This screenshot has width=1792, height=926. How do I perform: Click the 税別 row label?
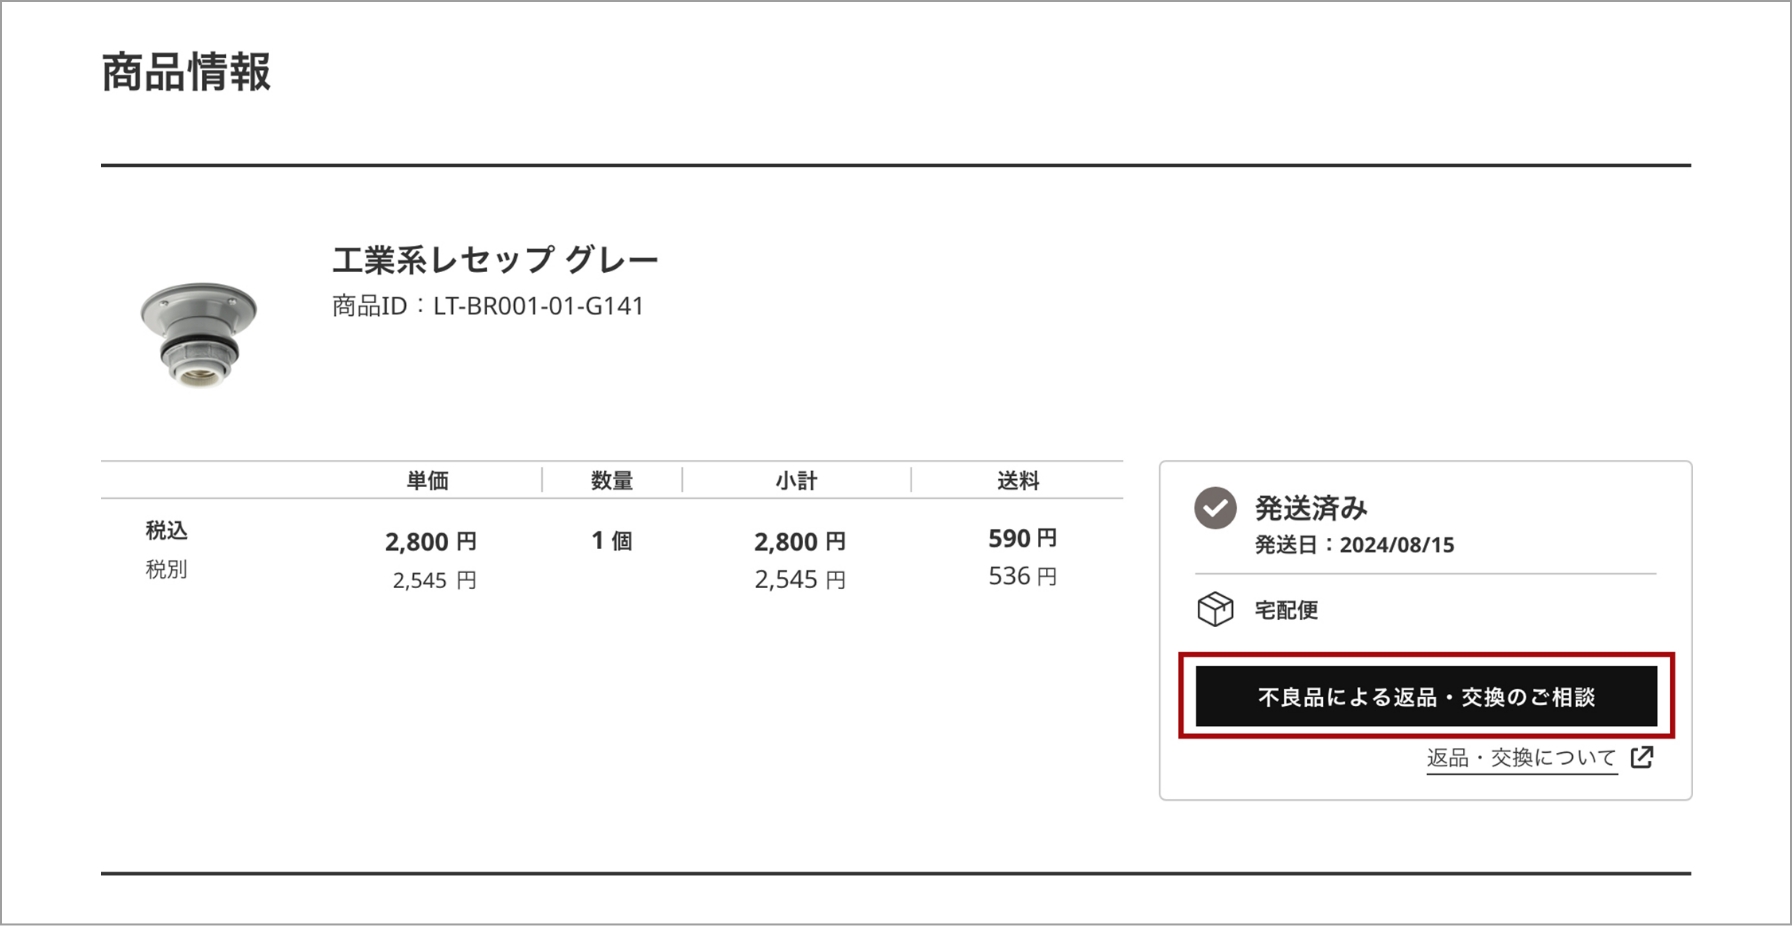(166, 569)
